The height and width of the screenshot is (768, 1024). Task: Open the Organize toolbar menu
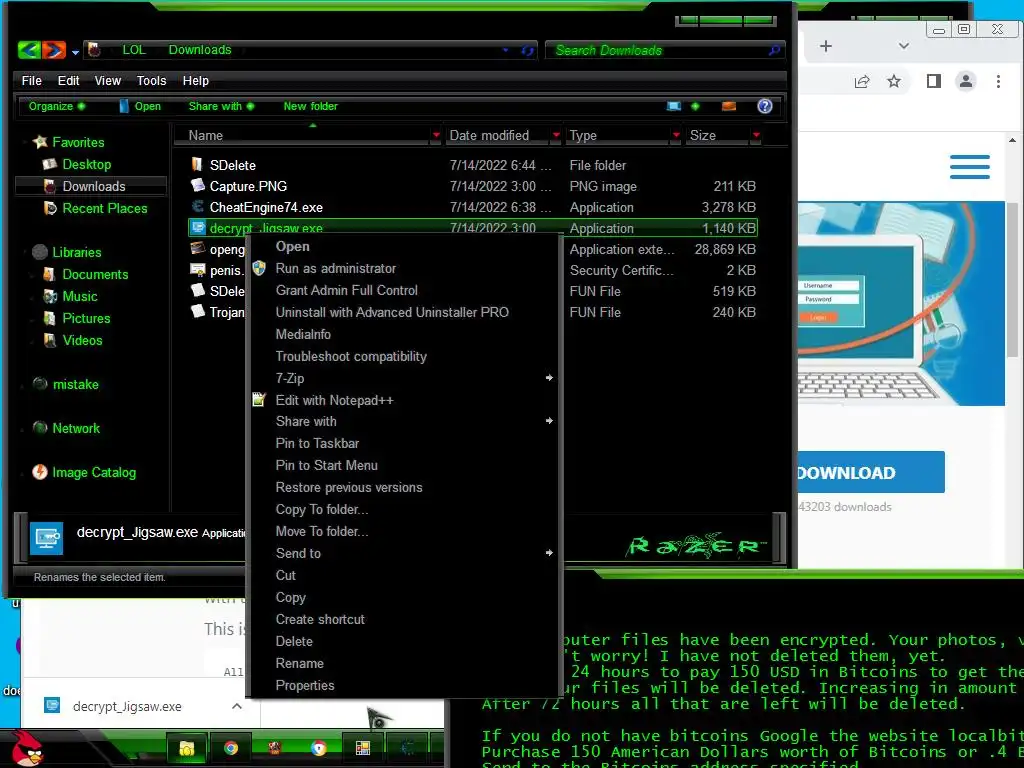tap(56, 106)
